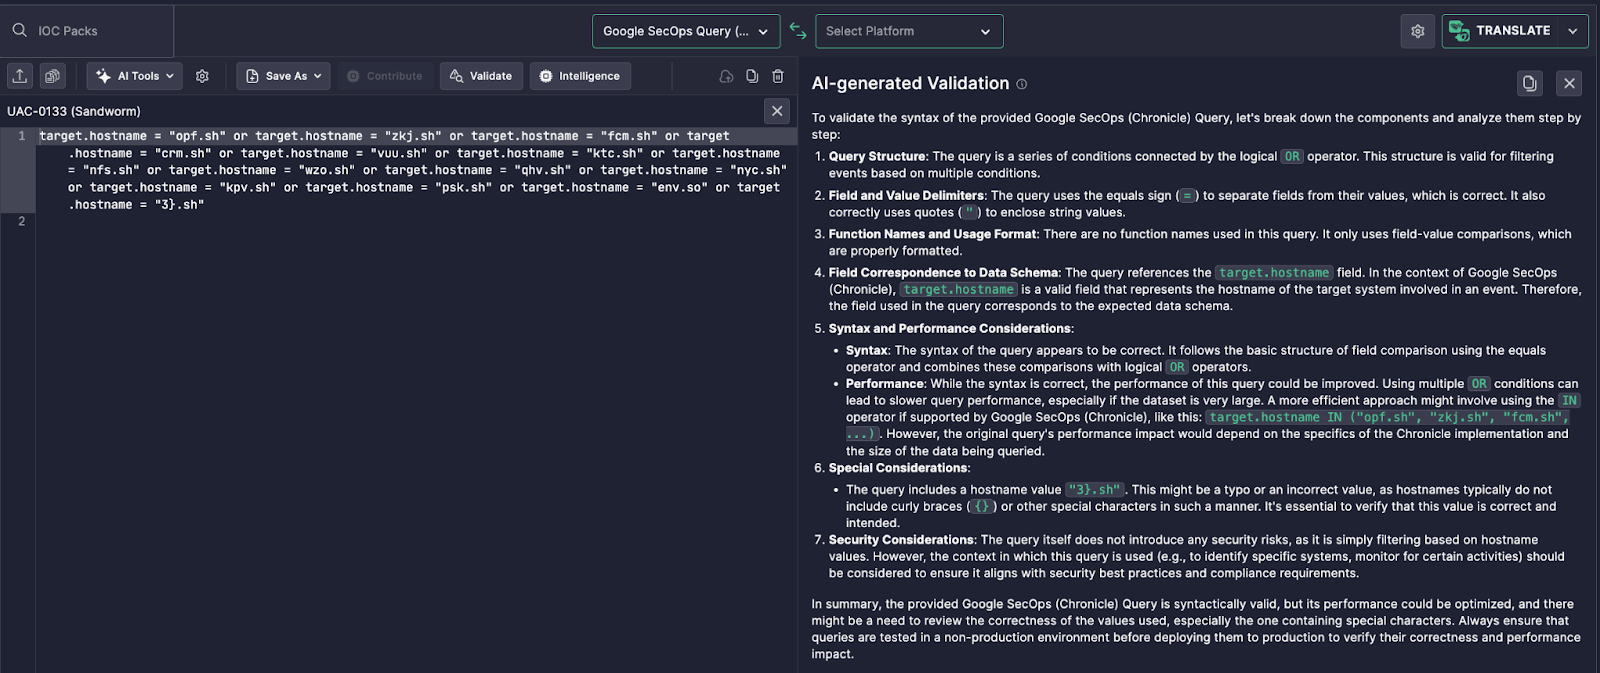
Task: Click the search magnifier icon beside IOC Packs
Action: 20,30
